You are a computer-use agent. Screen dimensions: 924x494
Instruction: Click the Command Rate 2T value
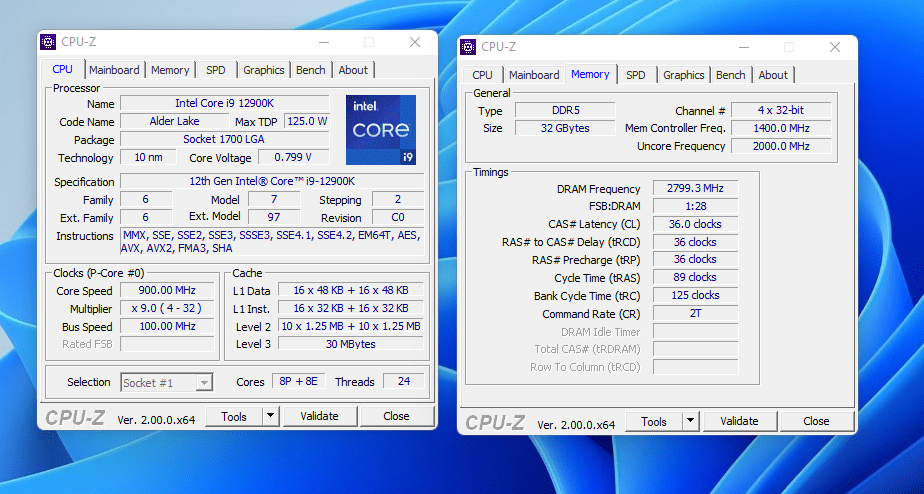click(x=695, y=314)
